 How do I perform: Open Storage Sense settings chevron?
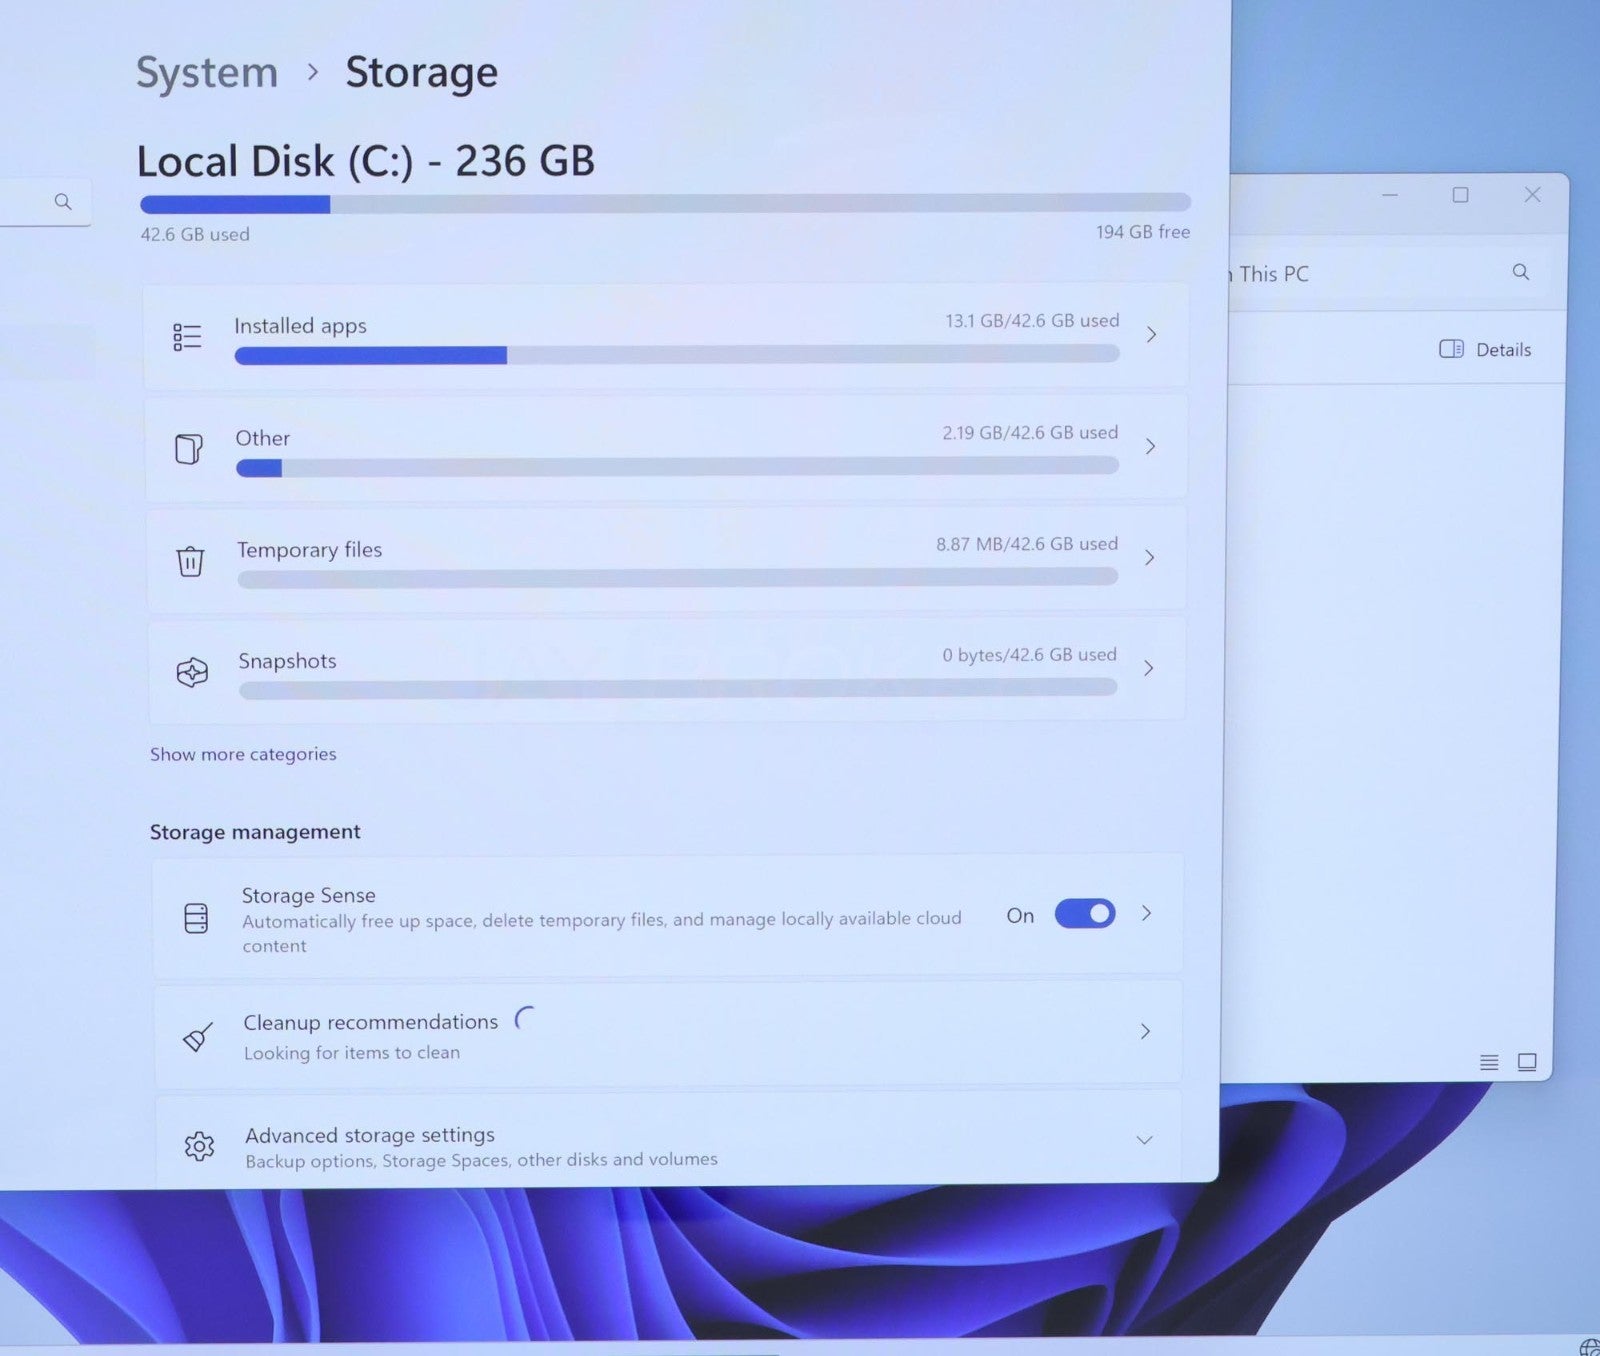1147,913
